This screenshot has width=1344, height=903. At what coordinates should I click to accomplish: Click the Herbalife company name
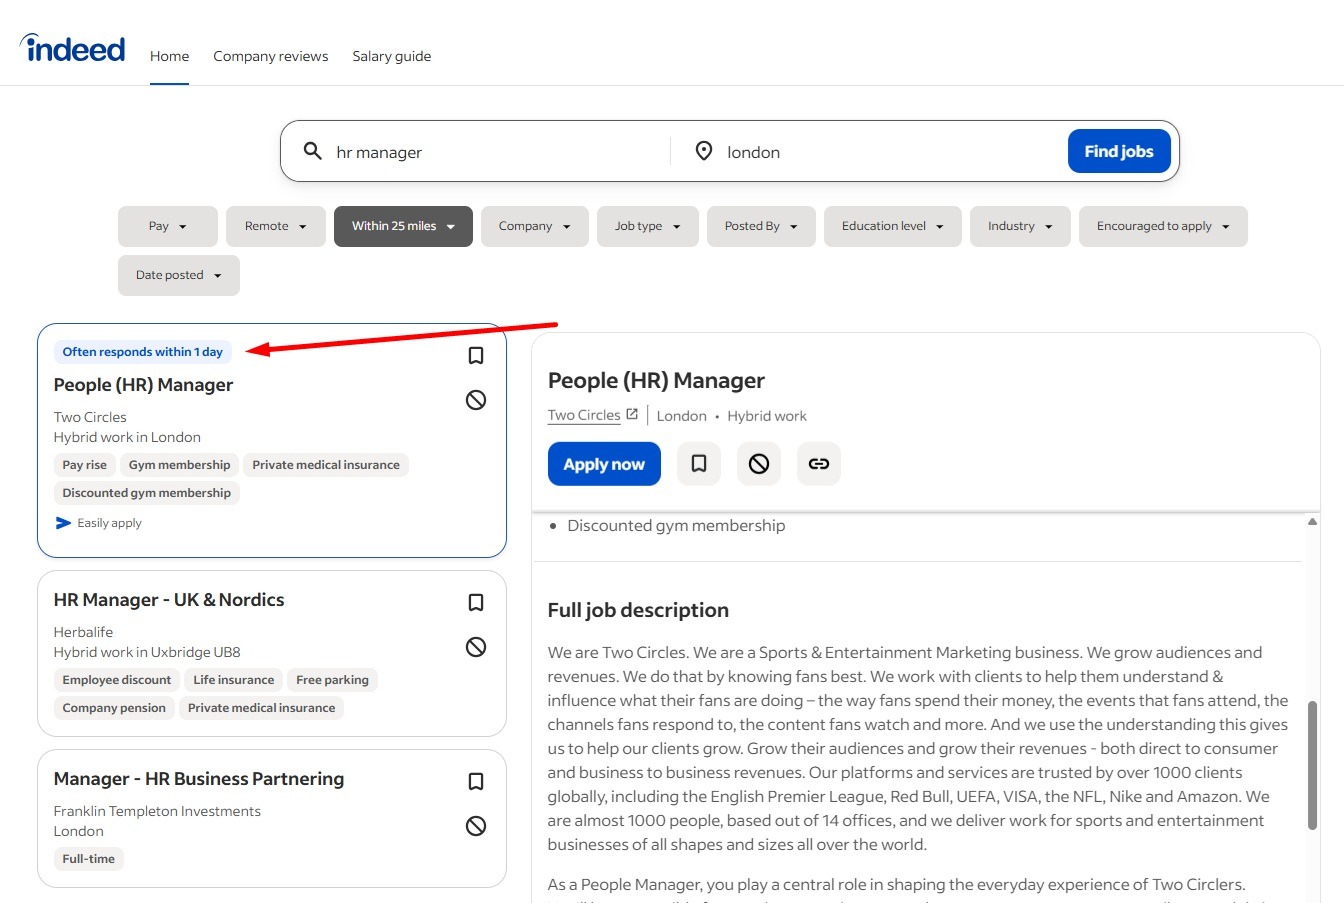(83, 632)
